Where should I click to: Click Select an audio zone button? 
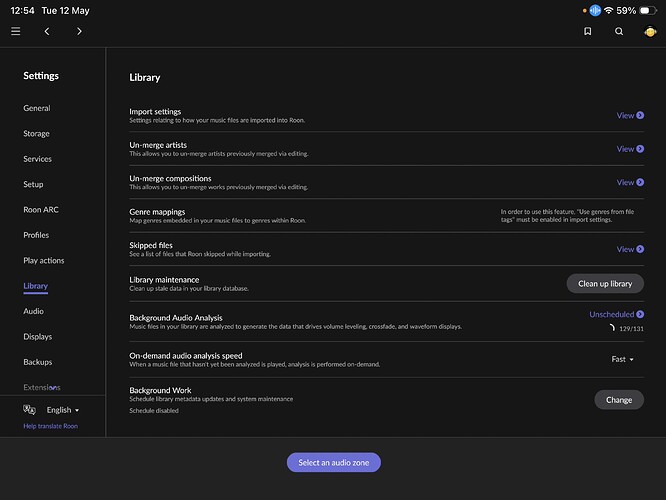[334, 462]
